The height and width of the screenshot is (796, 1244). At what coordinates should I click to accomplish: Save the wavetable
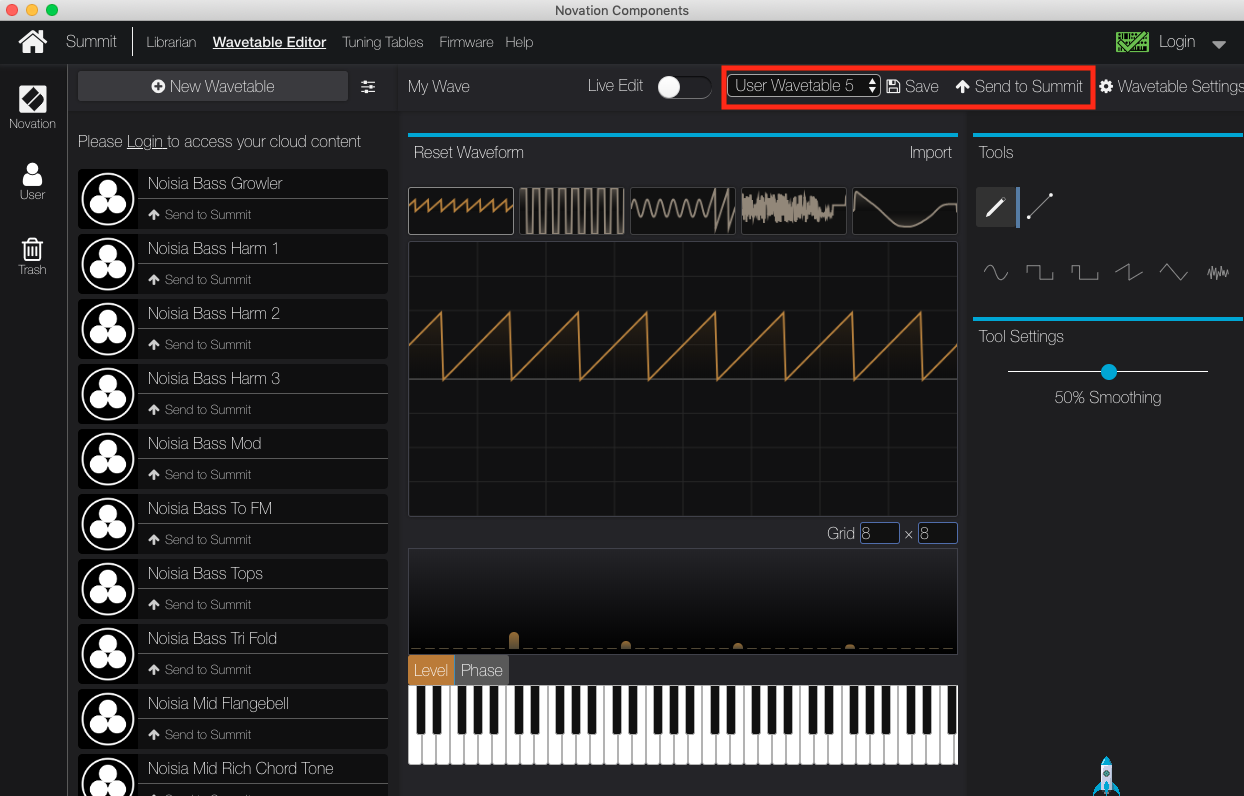click(912, 87)
